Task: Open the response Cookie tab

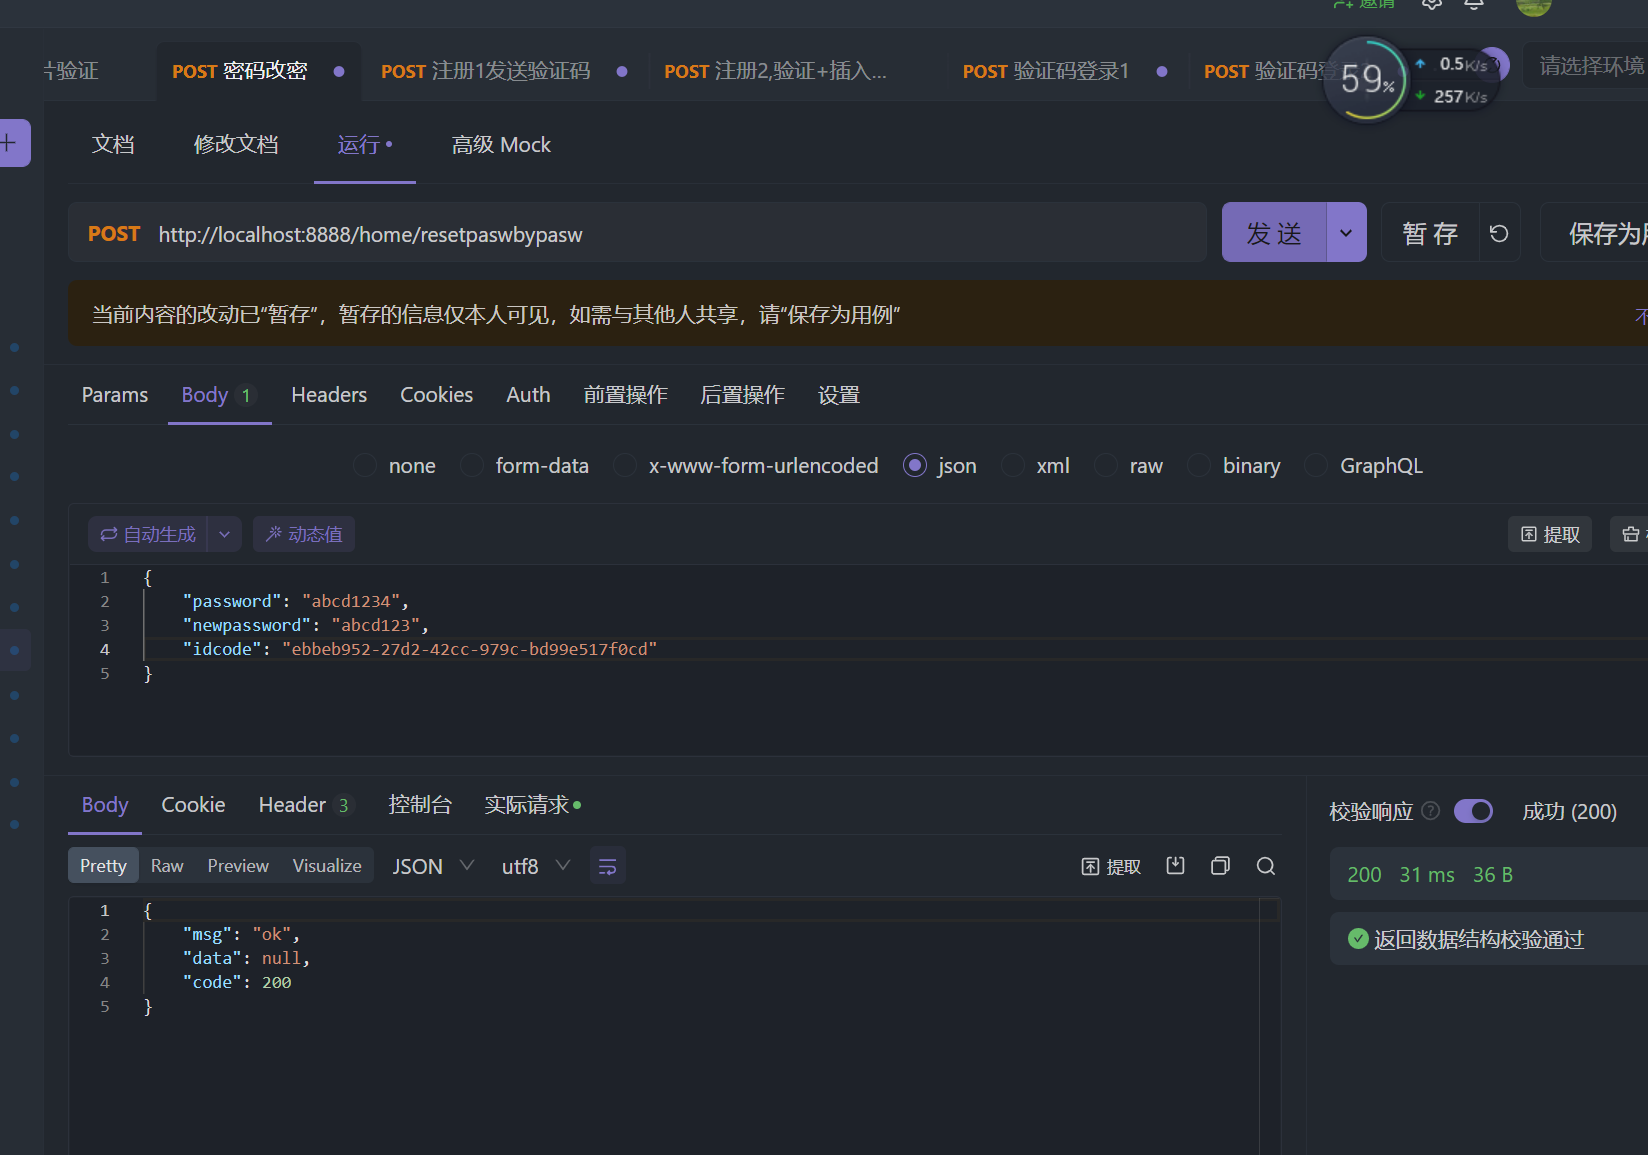Action: tap(193, 805)
